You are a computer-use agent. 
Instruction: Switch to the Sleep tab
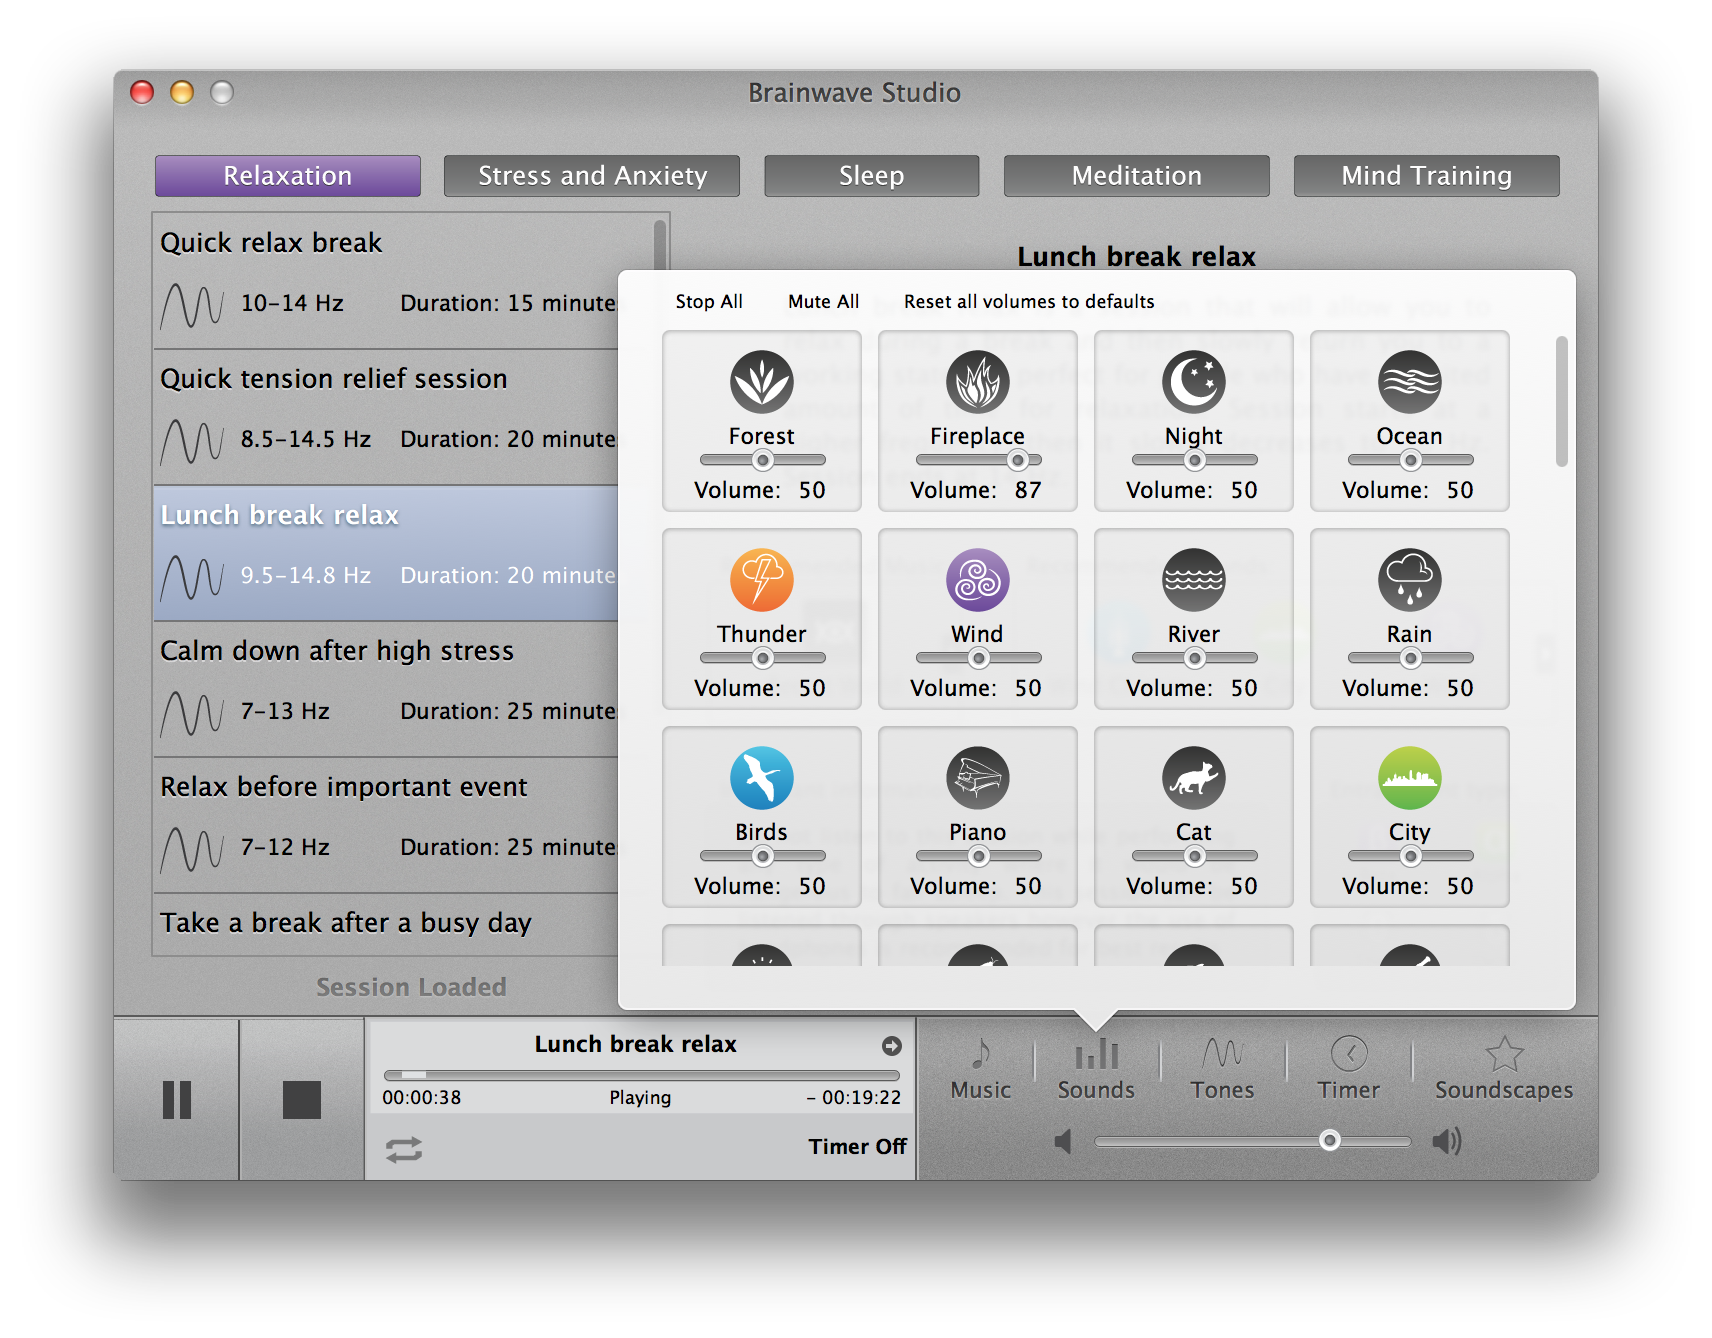(871, 176)
